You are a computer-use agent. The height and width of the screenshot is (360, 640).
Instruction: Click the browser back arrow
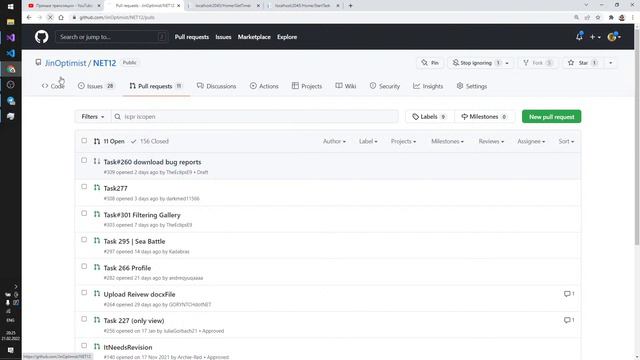[x=29, y=18]
